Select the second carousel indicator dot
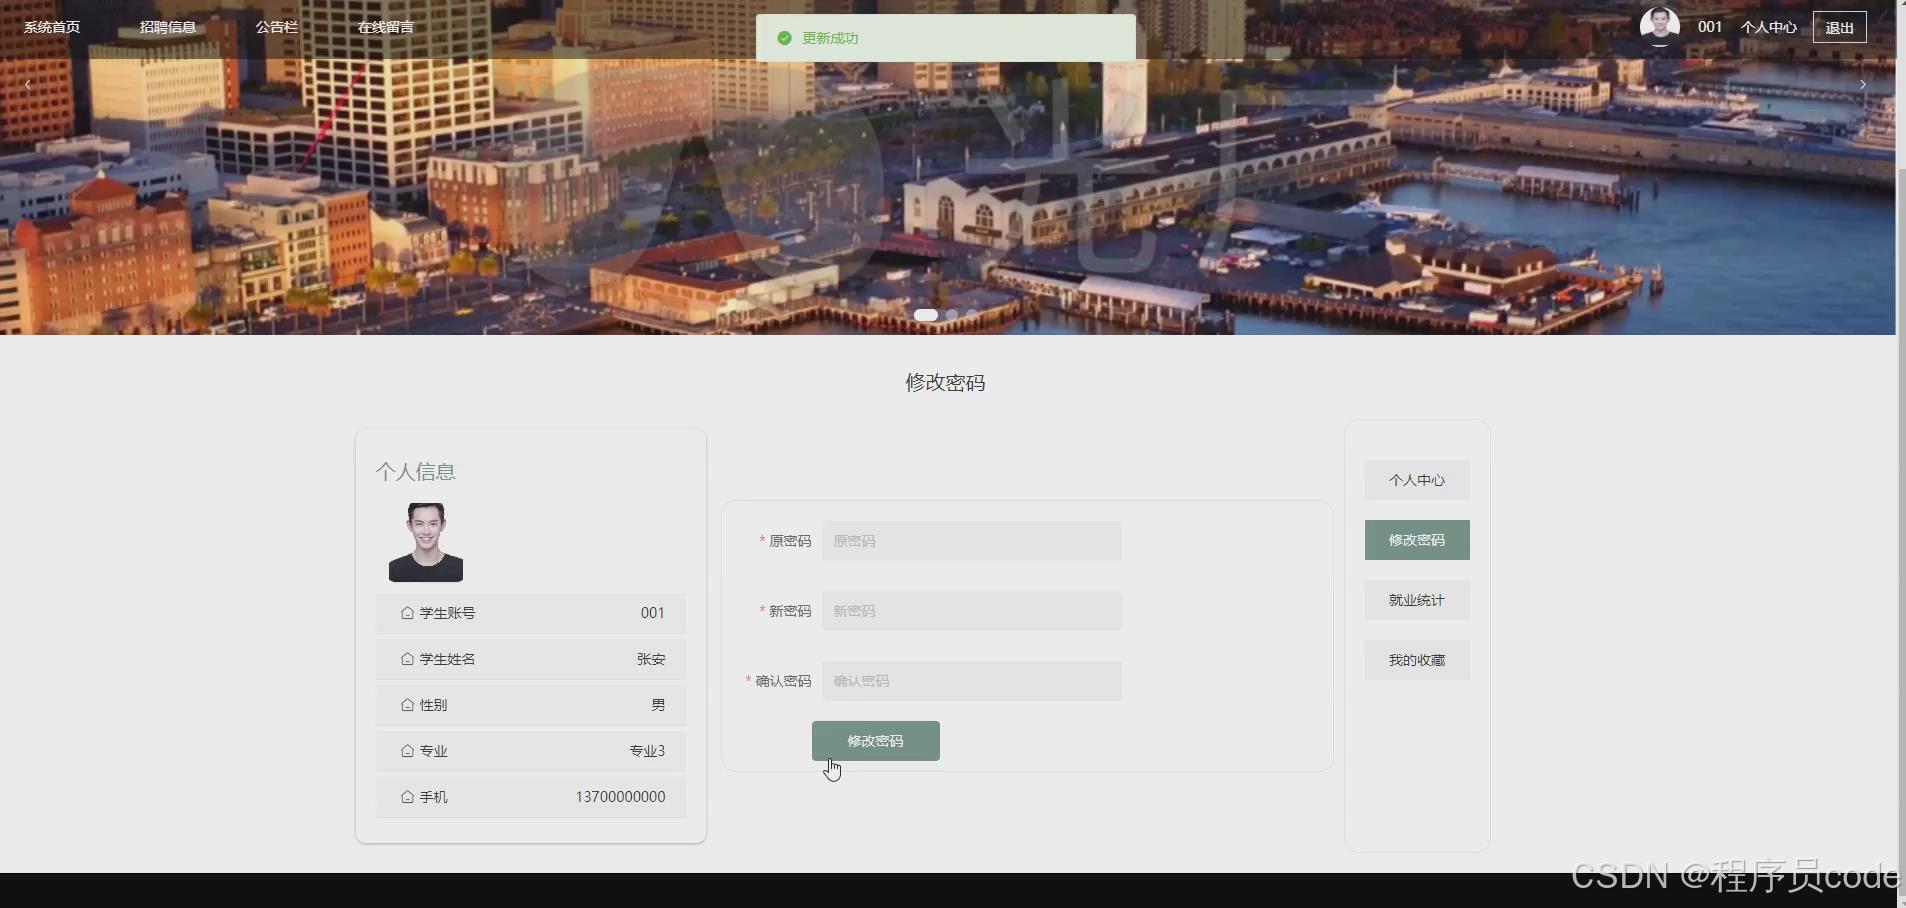 click(952, 315)
